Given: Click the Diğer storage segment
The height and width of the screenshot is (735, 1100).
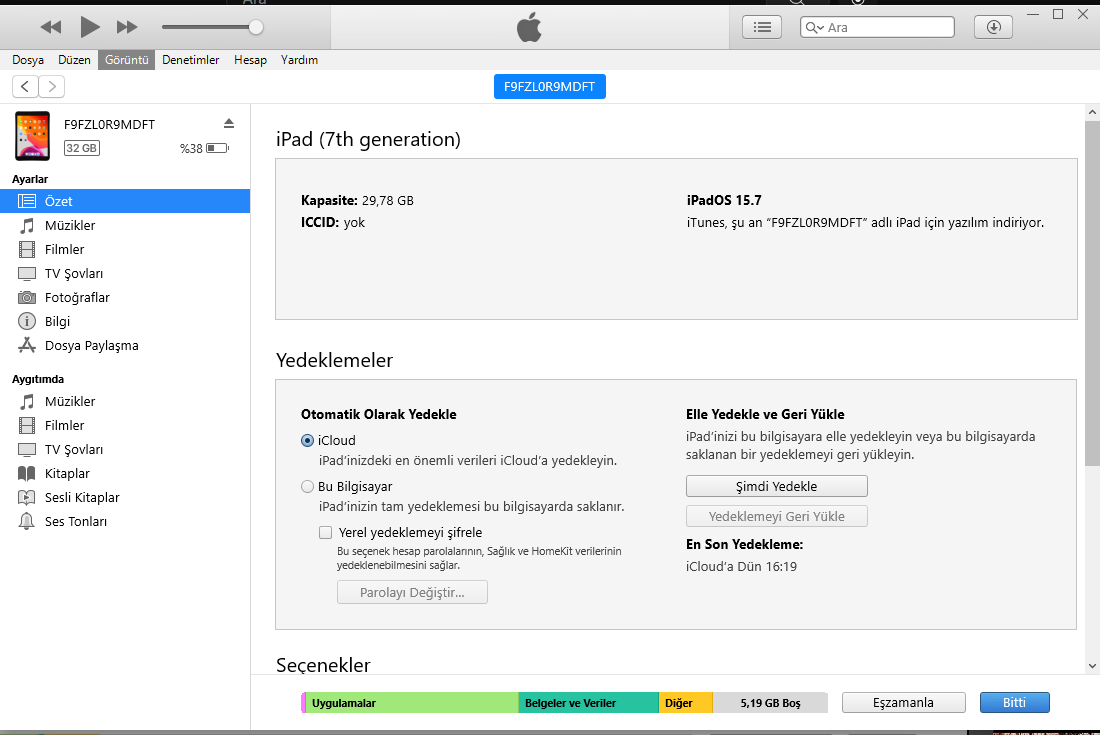Looking at the screenshot, I should coord(685,703).
